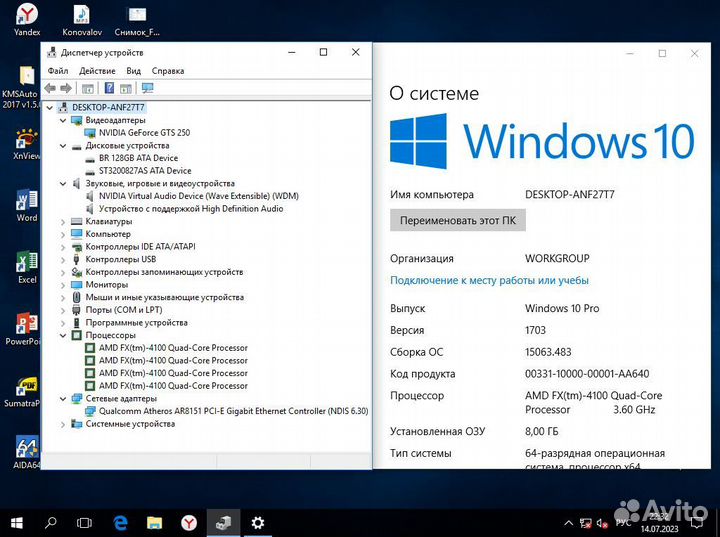Expand the Контроллеры USB category
720x537 pixels.
63,260
